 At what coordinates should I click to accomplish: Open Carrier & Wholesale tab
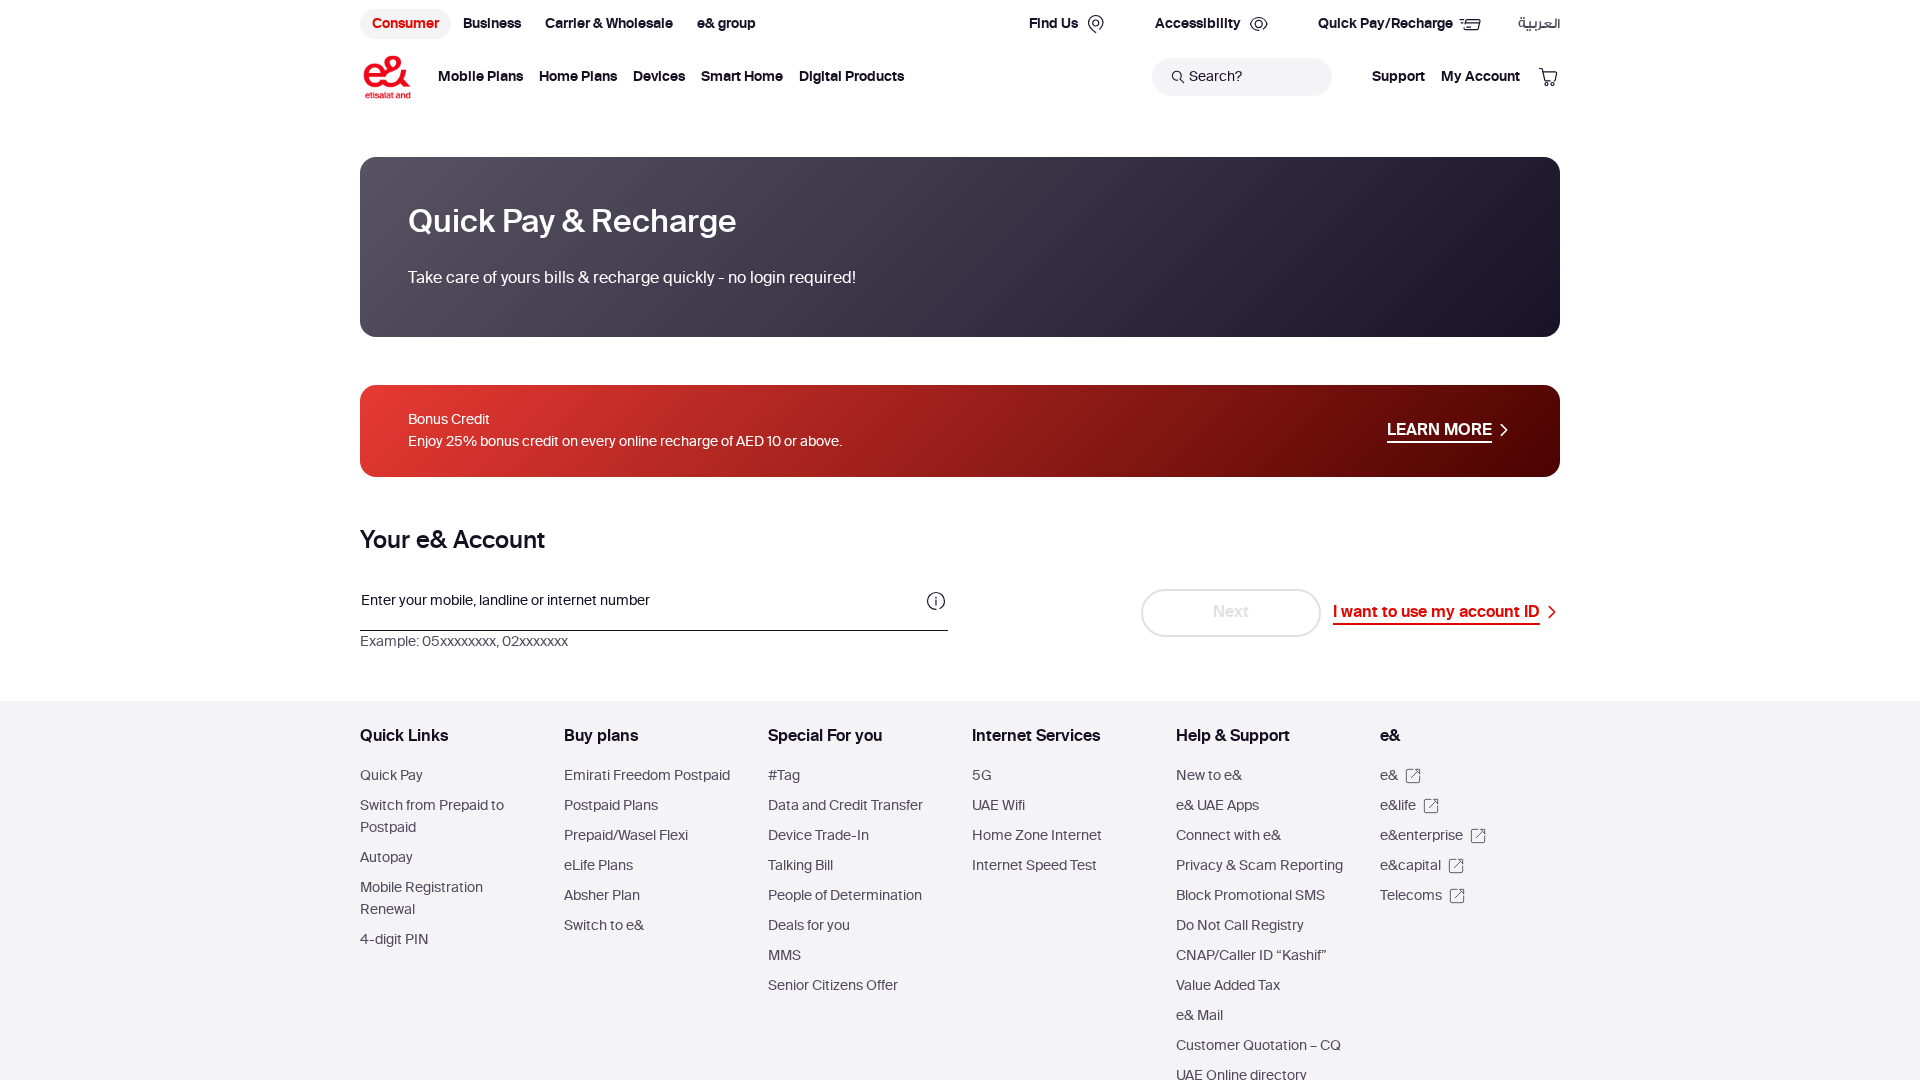pyautogui.click(x=609, y=24)
